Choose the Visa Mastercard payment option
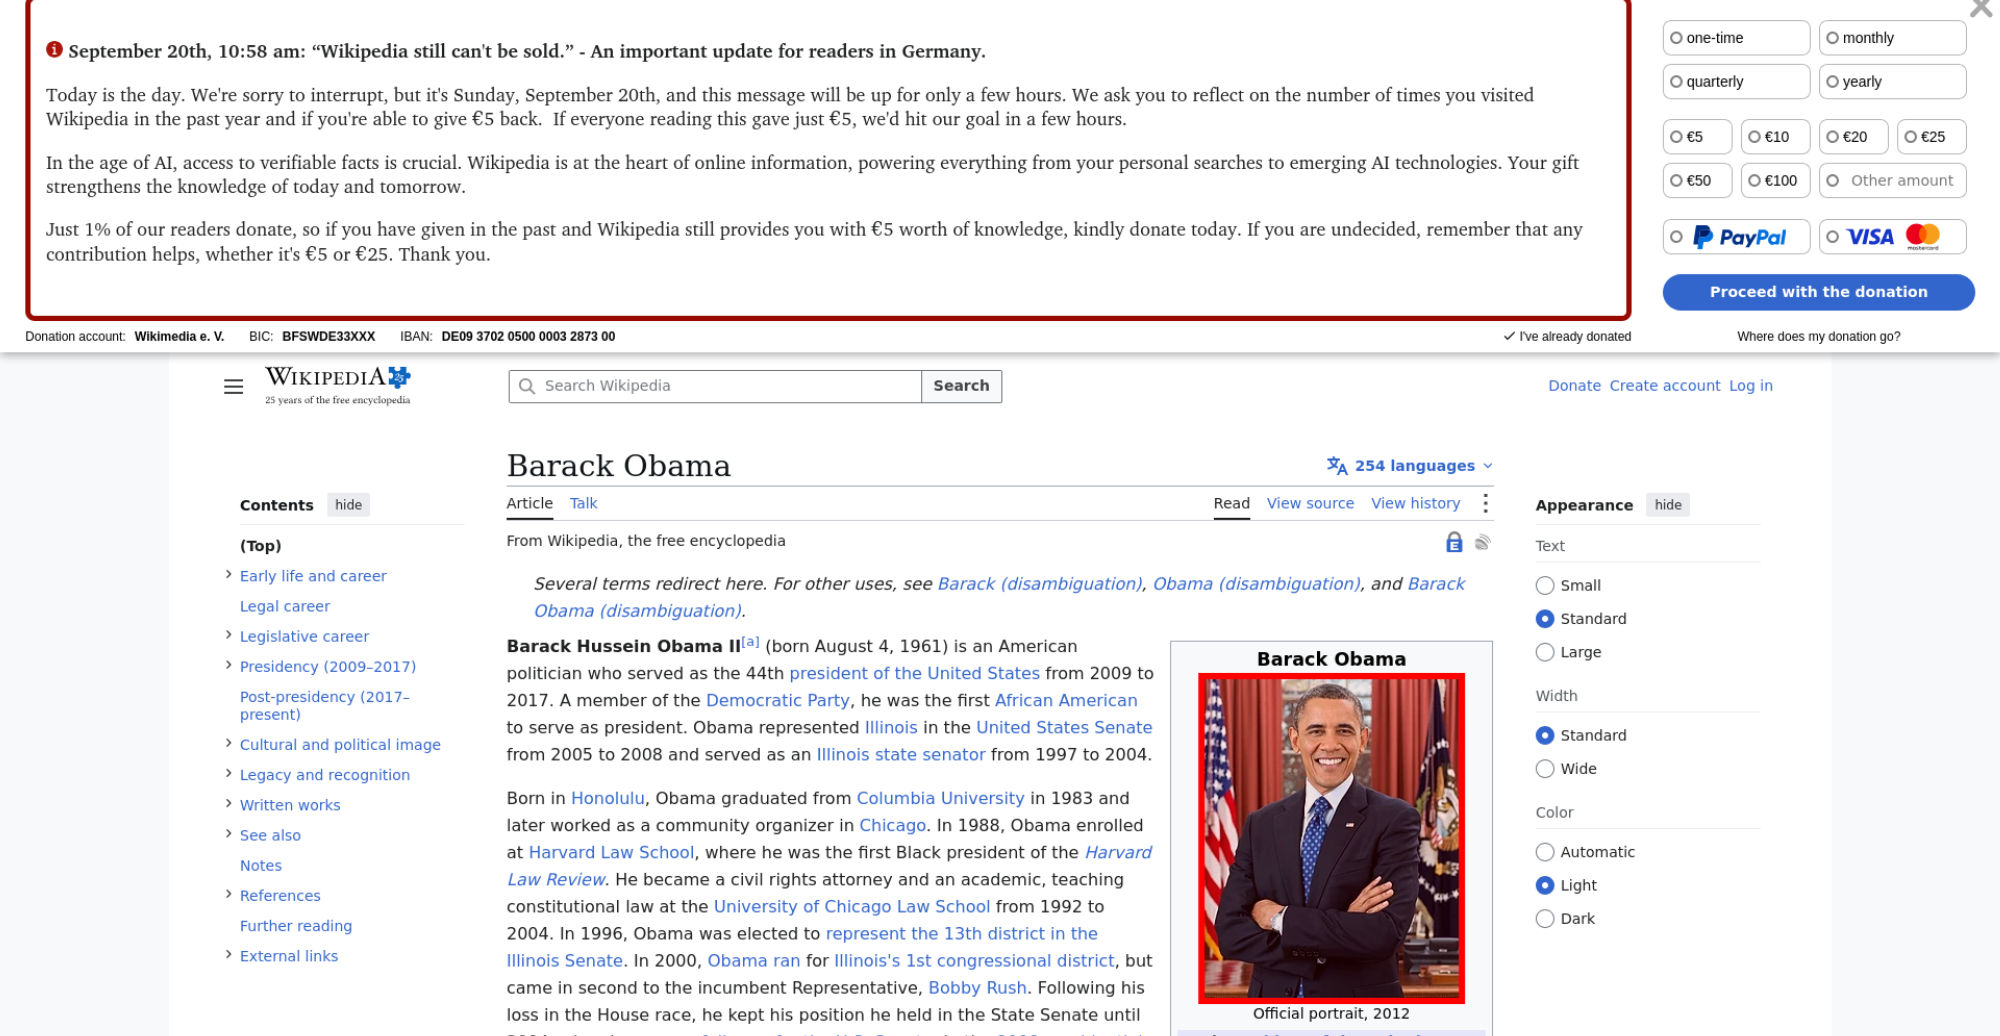Screen dimensions: 2000x1036 click(1892, 237)
